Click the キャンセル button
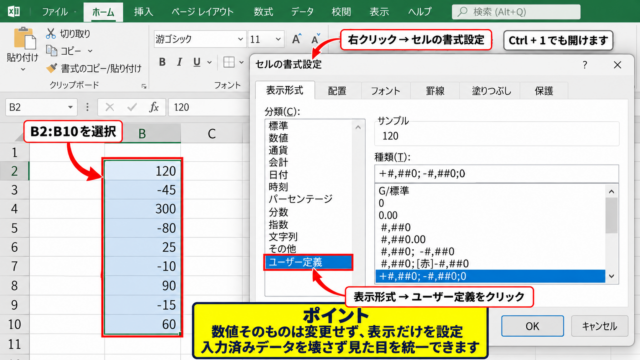640x360 pixels. tap(599, 326)
